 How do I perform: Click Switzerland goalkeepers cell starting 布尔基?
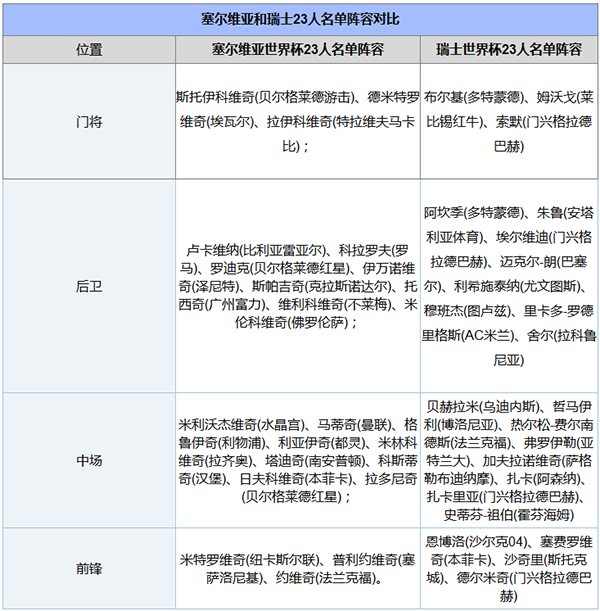(509, 122)
